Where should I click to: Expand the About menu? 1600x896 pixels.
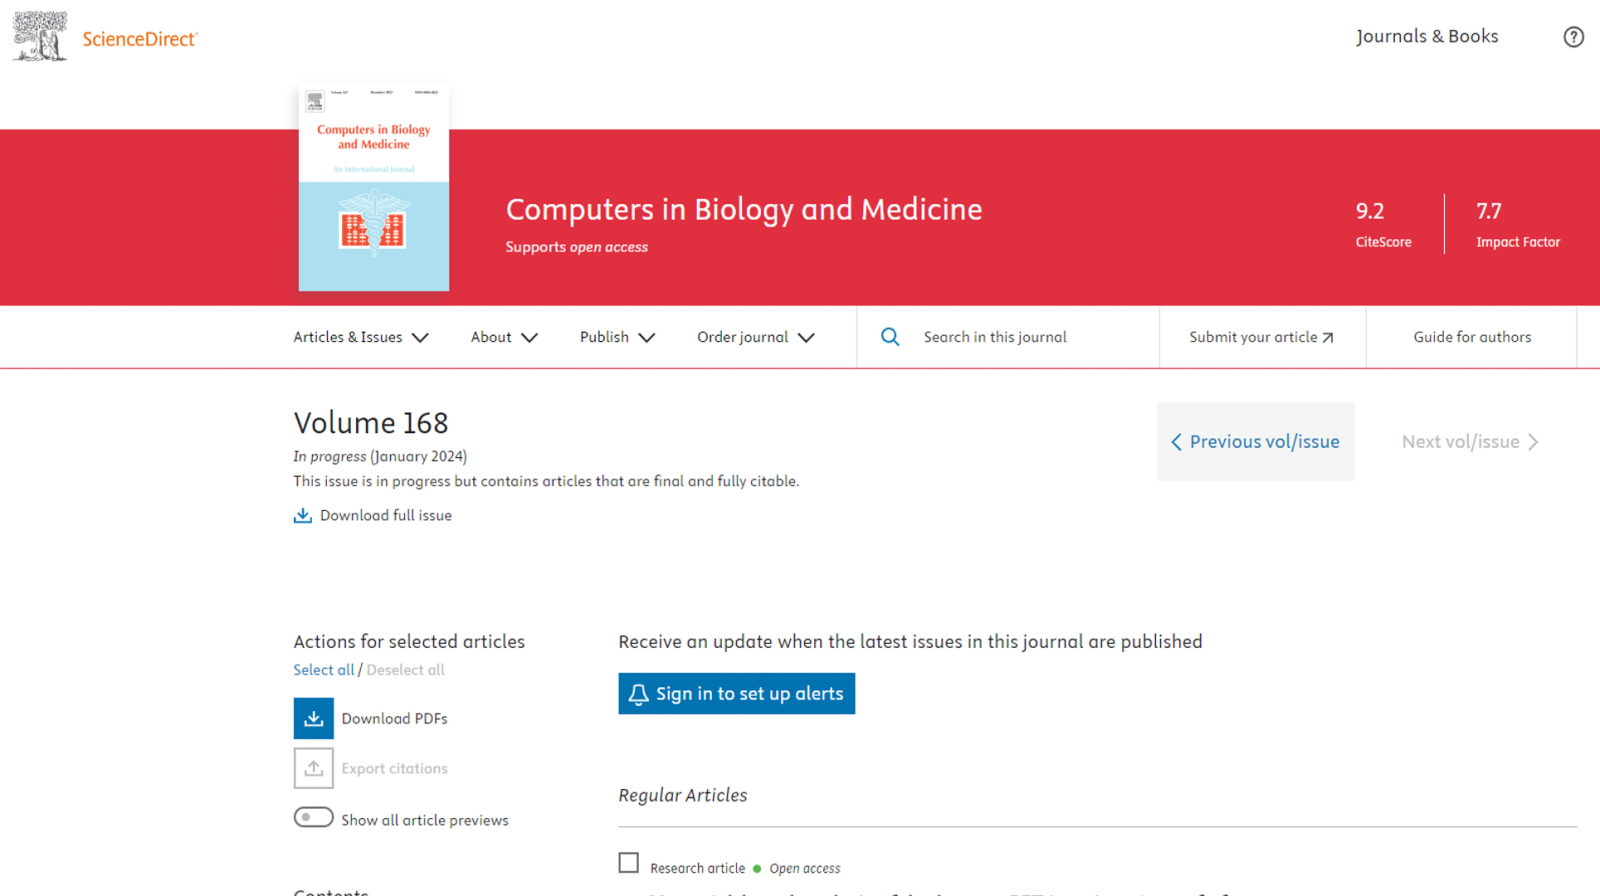(x=504, y=337)
